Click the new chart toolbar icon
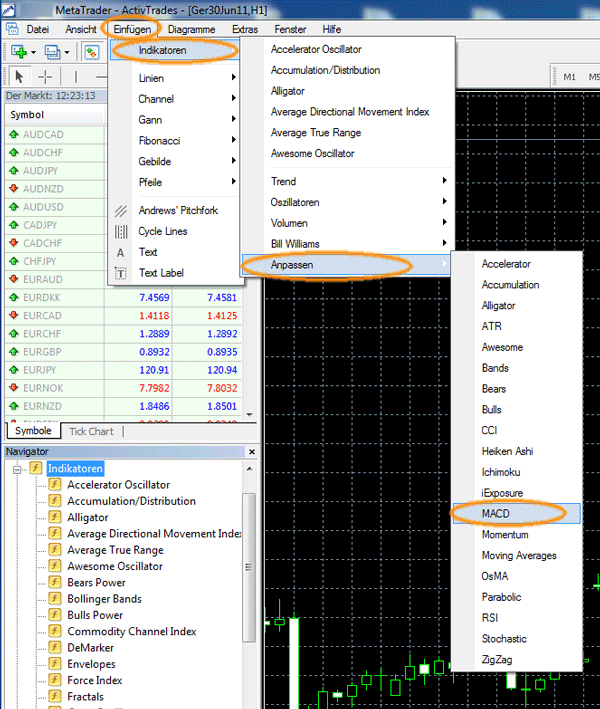Image resolution: width=600 pixels, height=709 pixels. [19, 52]
